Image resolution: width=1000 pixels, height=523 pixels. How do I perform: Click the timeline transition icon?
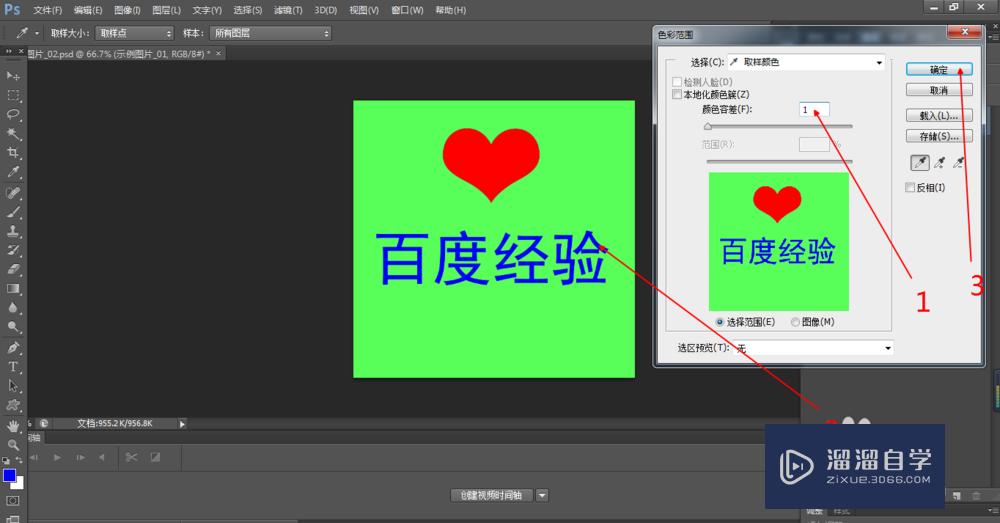pos(155,457)
